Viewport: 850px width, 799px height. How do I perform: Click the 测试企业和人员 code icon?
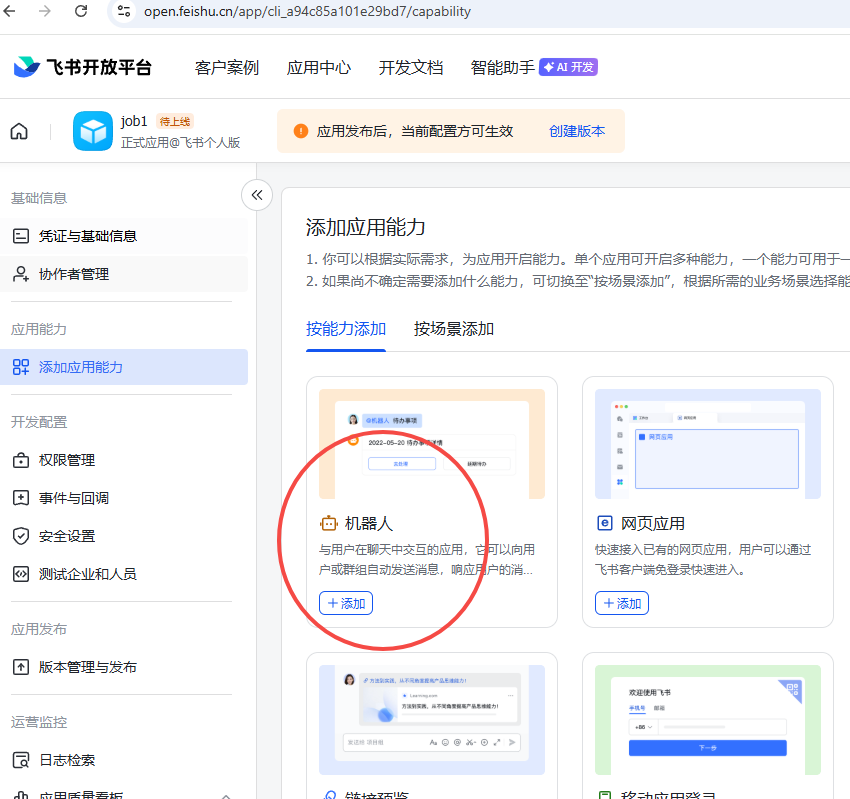pyautogui.click(x=21, y=574)
